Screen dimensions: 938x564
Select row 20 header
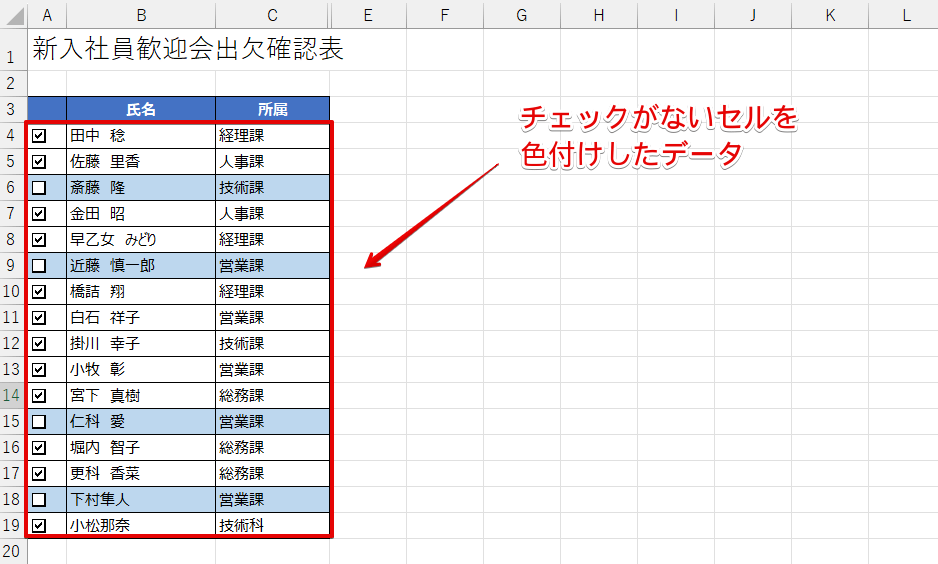13,551
